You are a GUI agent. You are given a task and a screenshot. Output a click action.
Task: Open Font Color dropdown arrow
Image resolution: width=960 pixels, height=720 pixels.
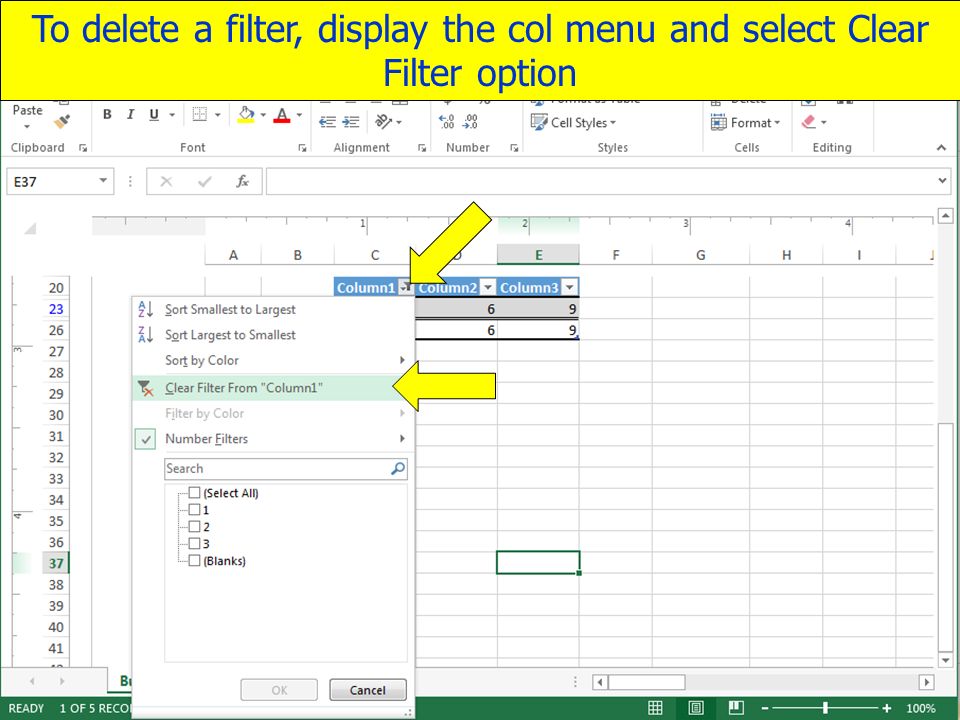299,114
